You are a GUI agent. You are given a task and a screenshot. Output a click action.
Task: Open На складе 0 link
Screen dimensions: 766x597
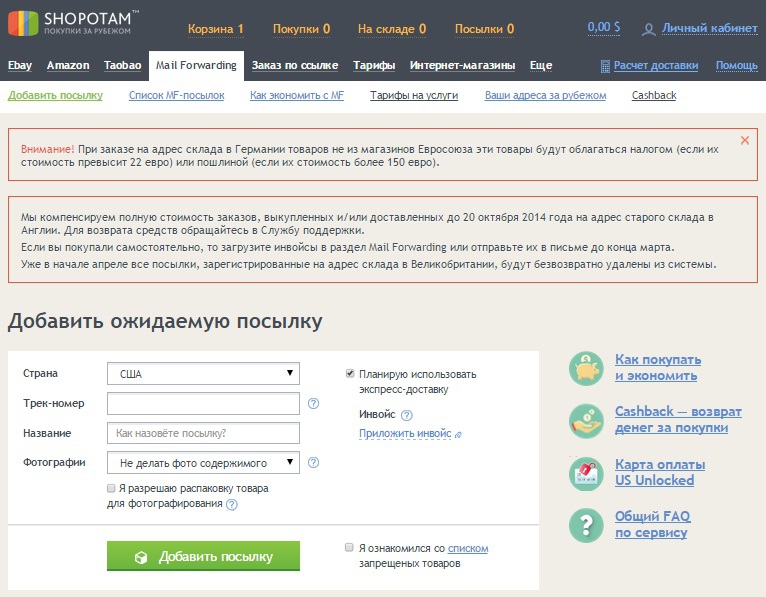tap(392, 29)
